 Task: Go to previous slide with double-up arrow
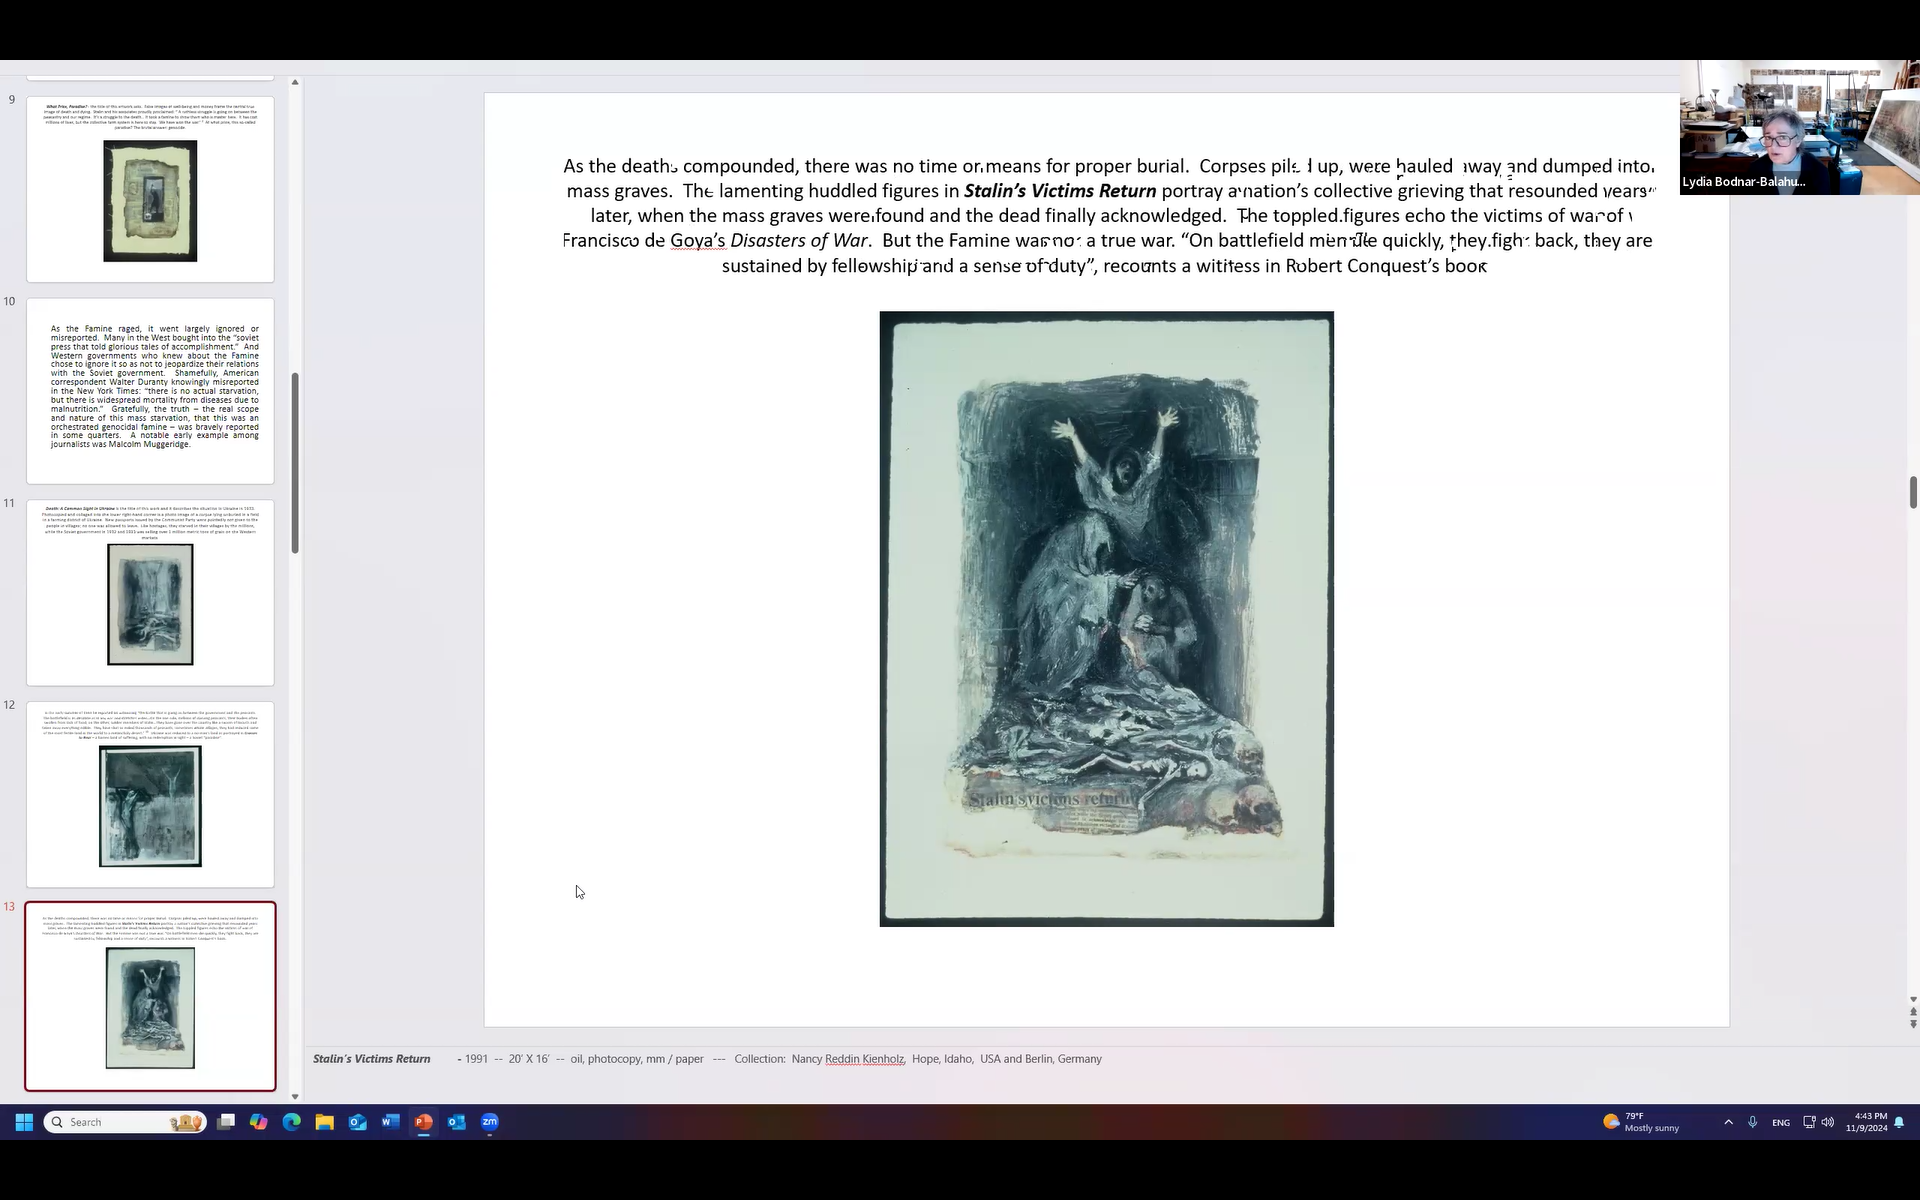1913,1011
